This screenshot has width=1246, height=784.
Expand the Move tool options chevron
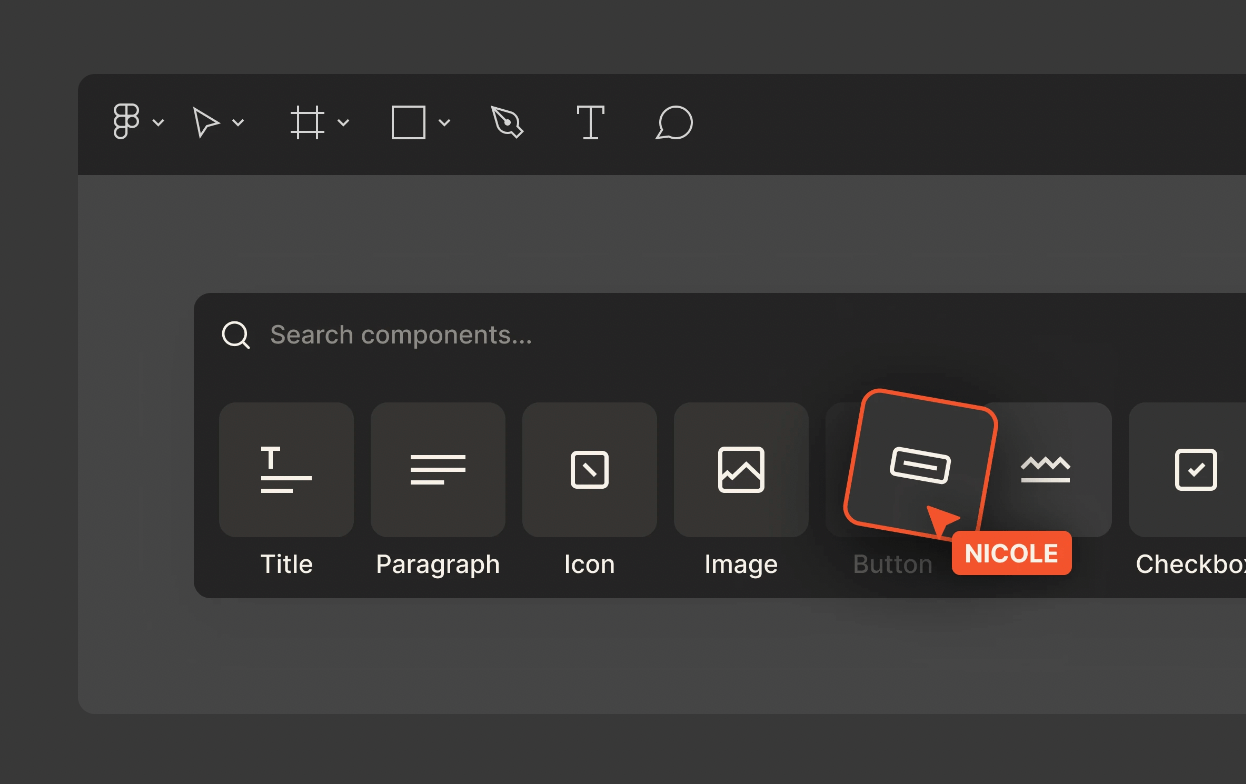(238, 123)
